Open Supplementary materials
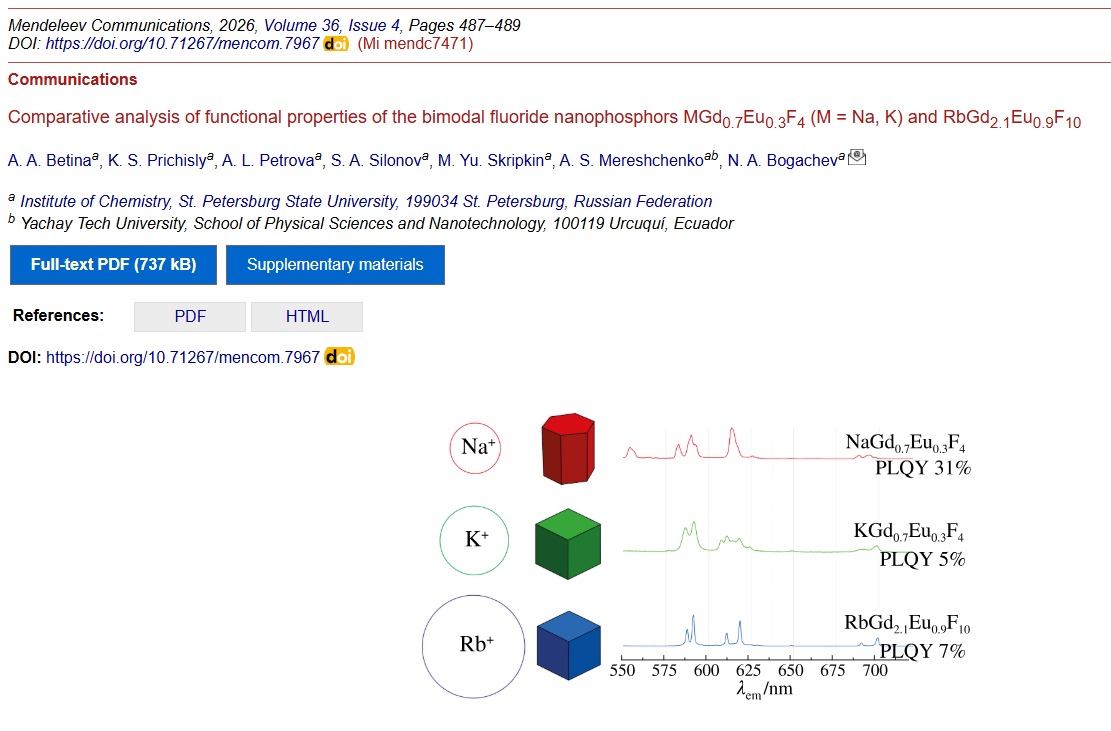1111x731 pixels. (x=335, y=265)
